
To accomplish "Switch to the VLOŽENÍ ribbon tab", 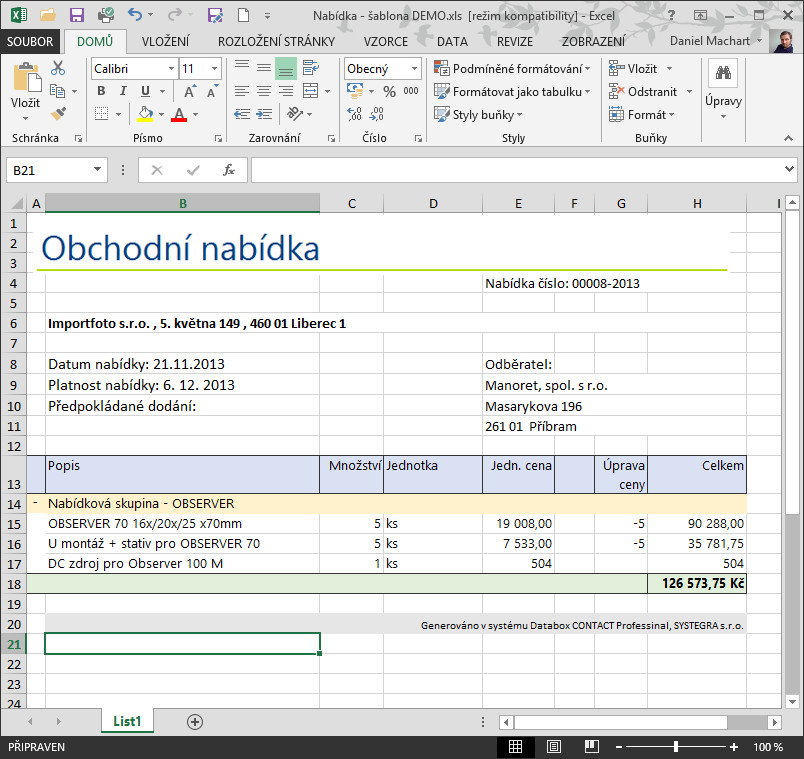I will point(165,42).
